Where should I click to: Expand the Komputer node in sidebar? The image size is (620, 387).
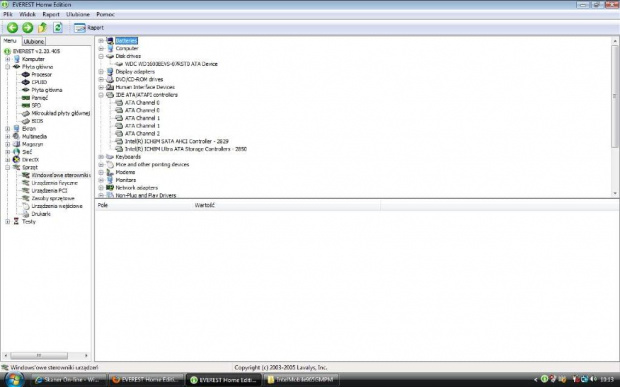(8, 59)
